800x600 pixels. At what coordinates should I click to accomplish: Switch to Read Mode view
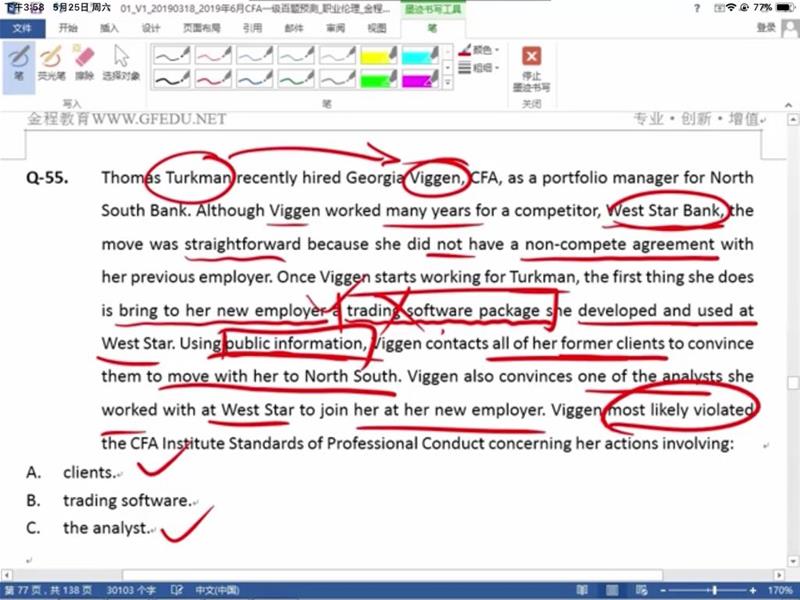[582, 590]
